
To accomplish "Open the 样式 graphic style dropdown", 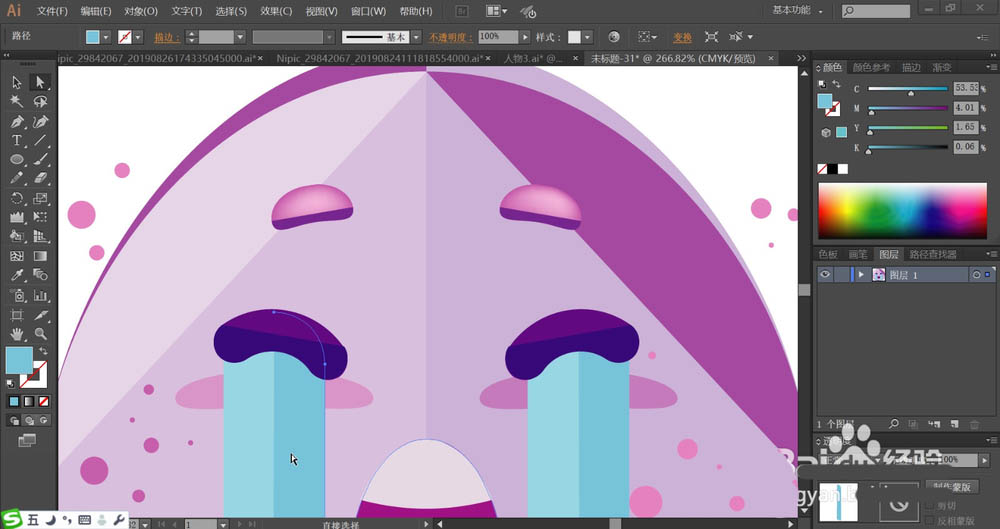I will (x=587, y=37).
